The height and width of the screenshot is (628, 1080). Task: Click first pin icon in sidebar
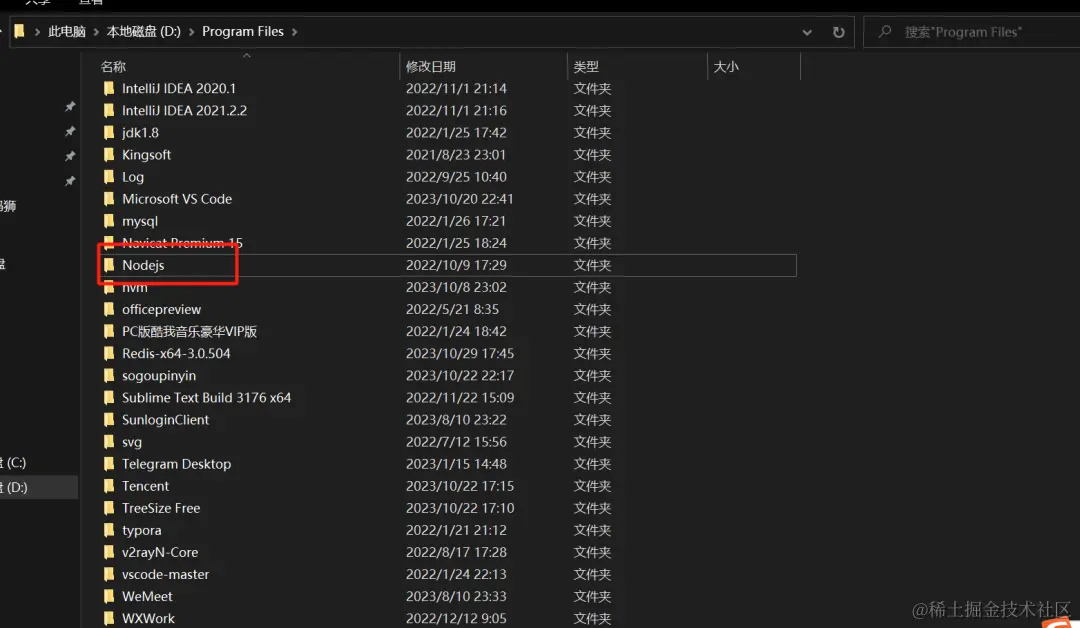tap(70, 107)
